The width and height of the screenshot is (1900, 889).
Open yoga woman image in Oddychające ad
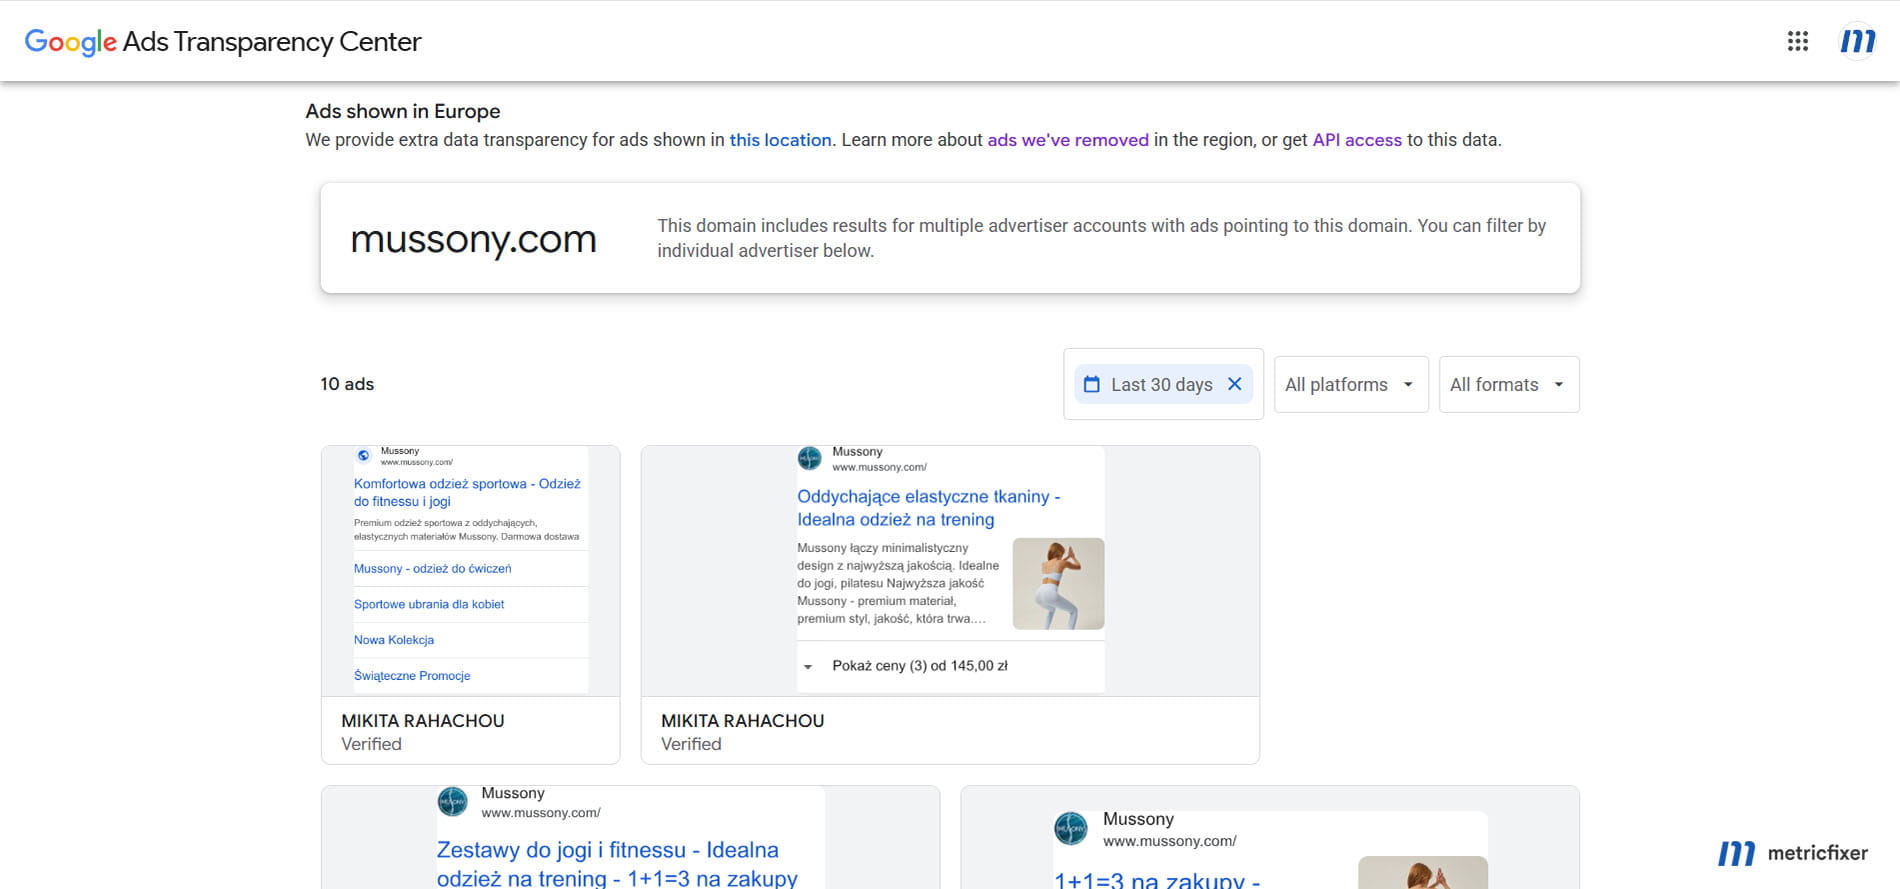click(1058, 584)
